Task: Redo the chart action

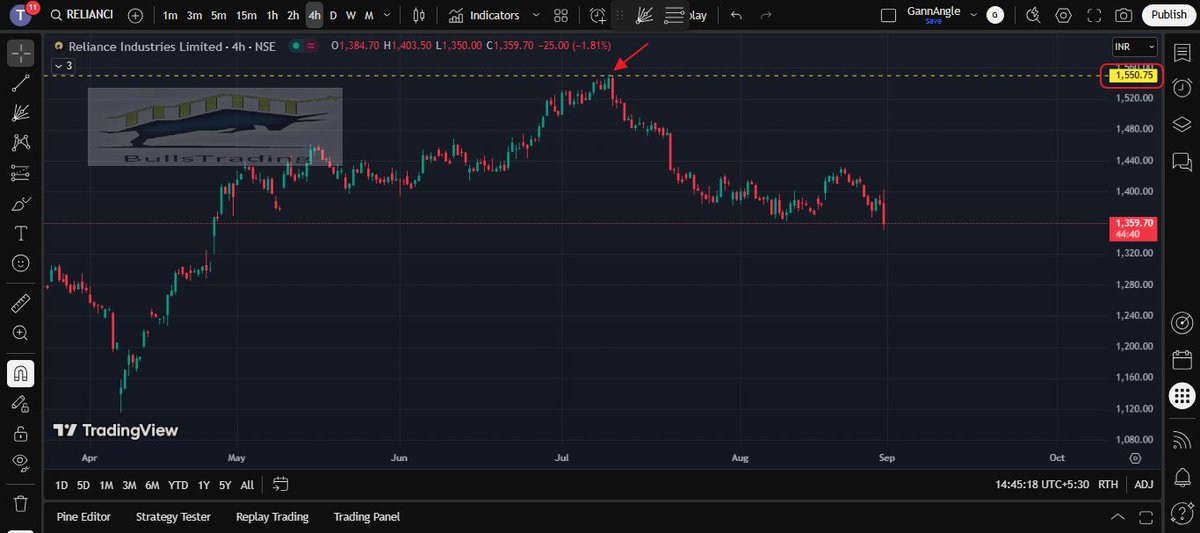Action: [766, 15]
